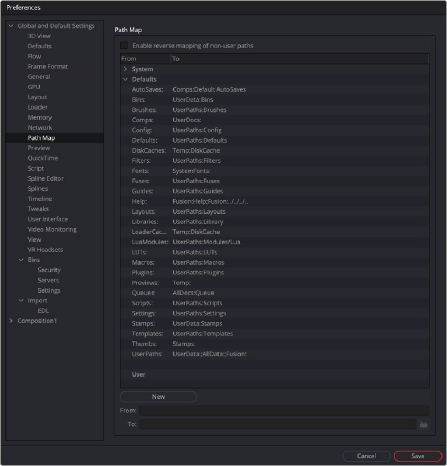The height and width of the screenshot is (466, 447).
Task: Click the folder browse icon beside To field
Action: click(423, 424)
